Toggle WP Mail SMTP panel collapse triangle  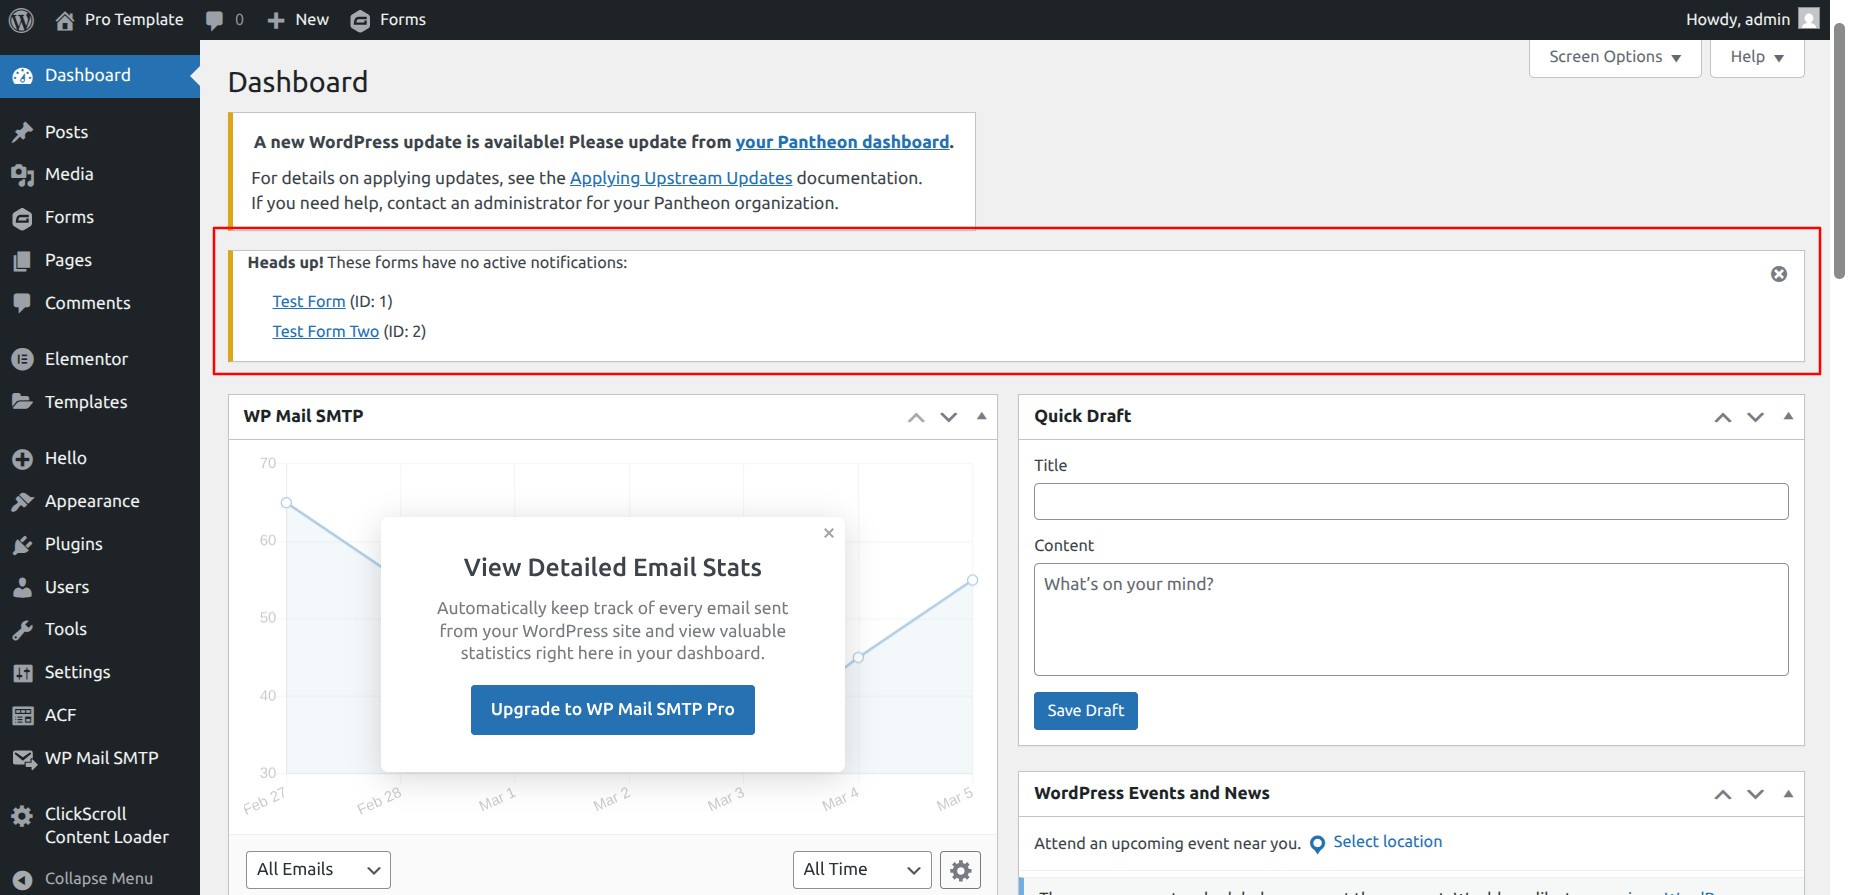point(982,416)
